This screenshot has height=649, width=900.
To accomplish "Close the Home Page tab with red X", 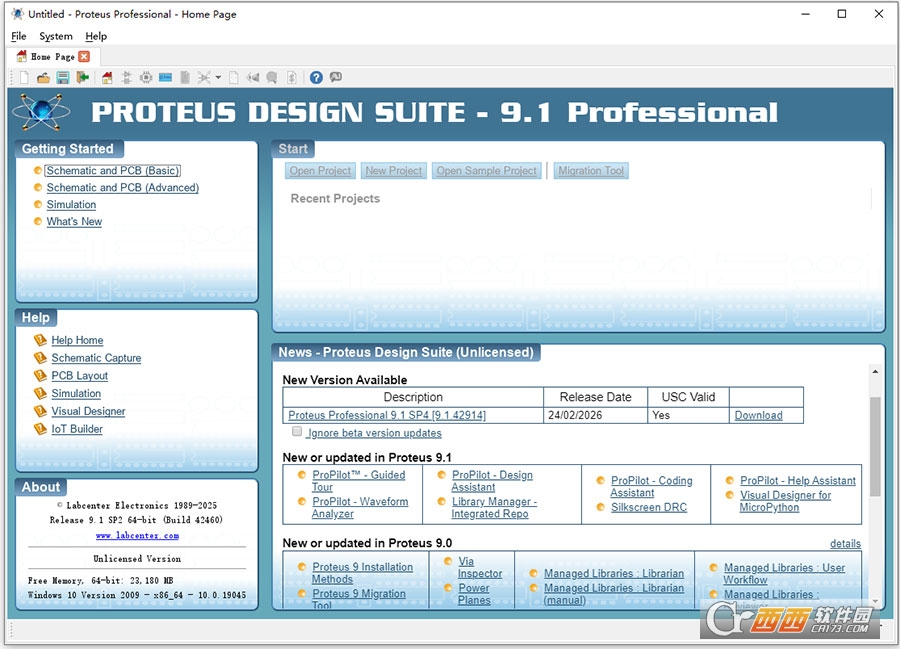I will coord(84,56).
